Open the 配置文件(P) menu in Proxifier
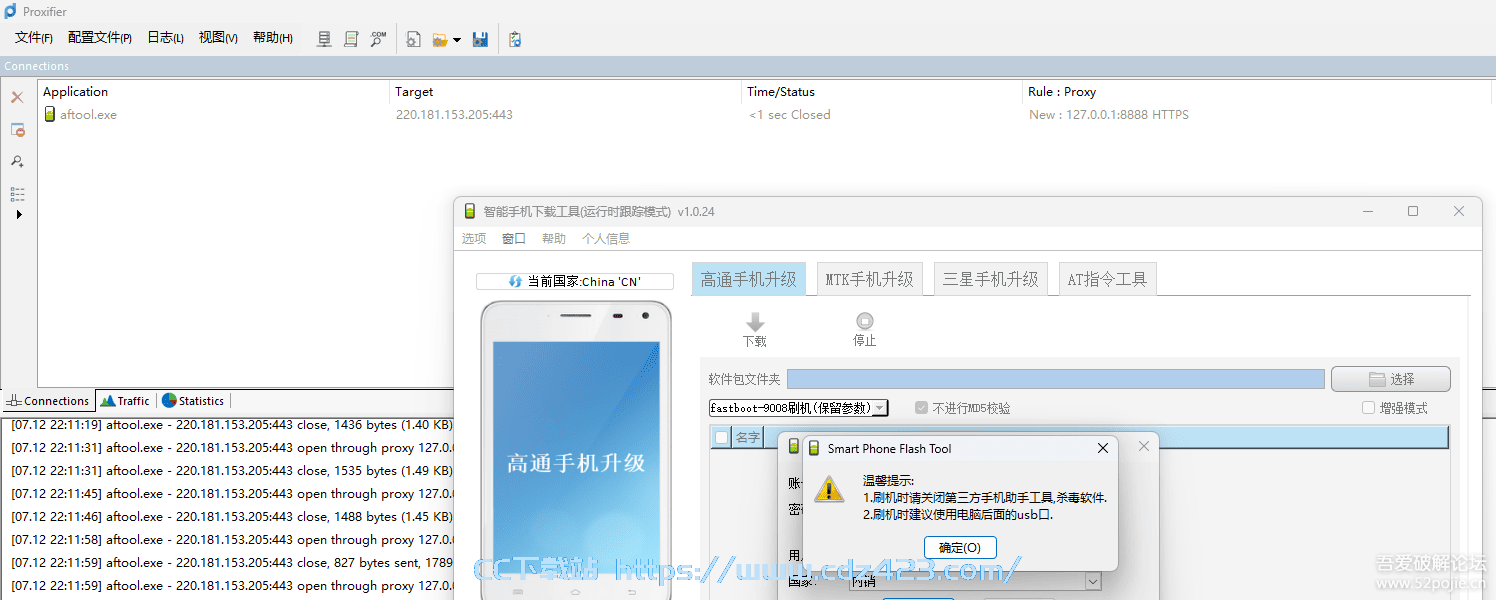 (x=100, y=38)
